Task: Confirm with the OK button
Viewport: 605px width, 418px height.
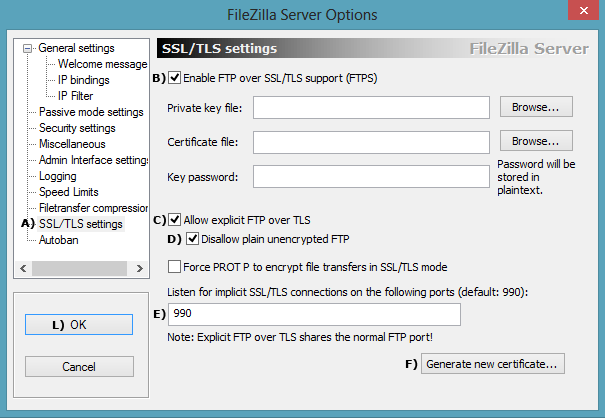Action: point(79,325)
